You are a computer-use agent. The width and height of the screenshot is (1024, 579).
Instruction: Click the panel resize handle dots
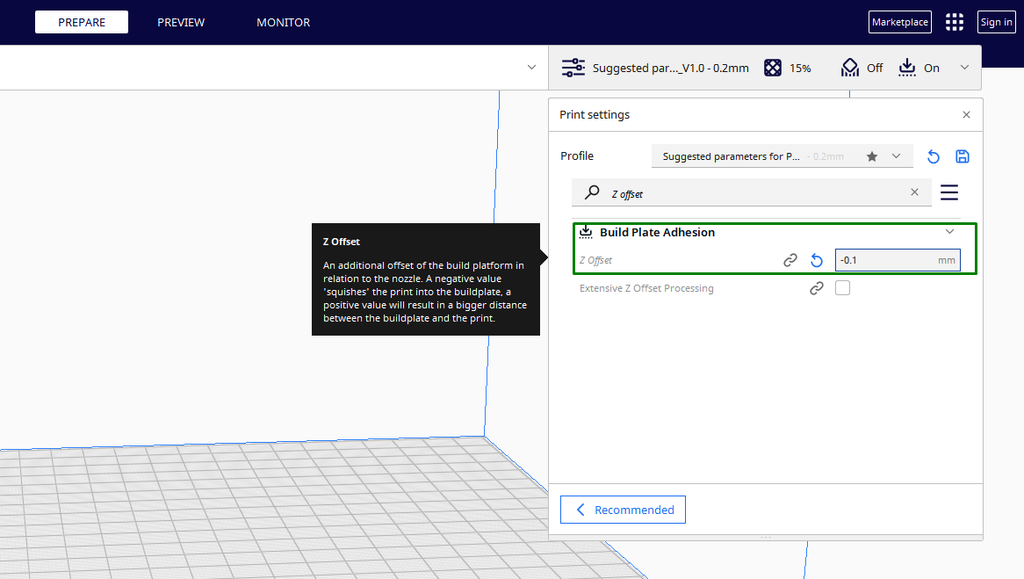(765, 538)
